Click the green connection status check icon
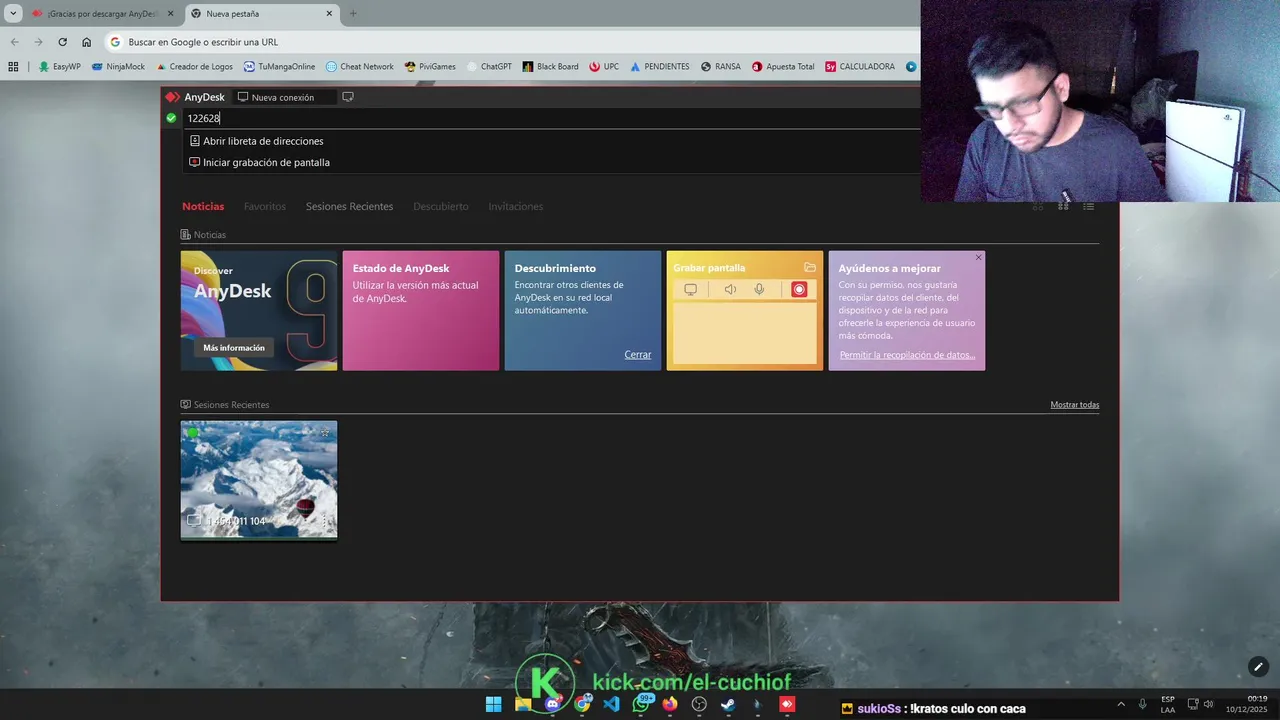The height and width of the screenshot is (720, 1280). point(171,118)
